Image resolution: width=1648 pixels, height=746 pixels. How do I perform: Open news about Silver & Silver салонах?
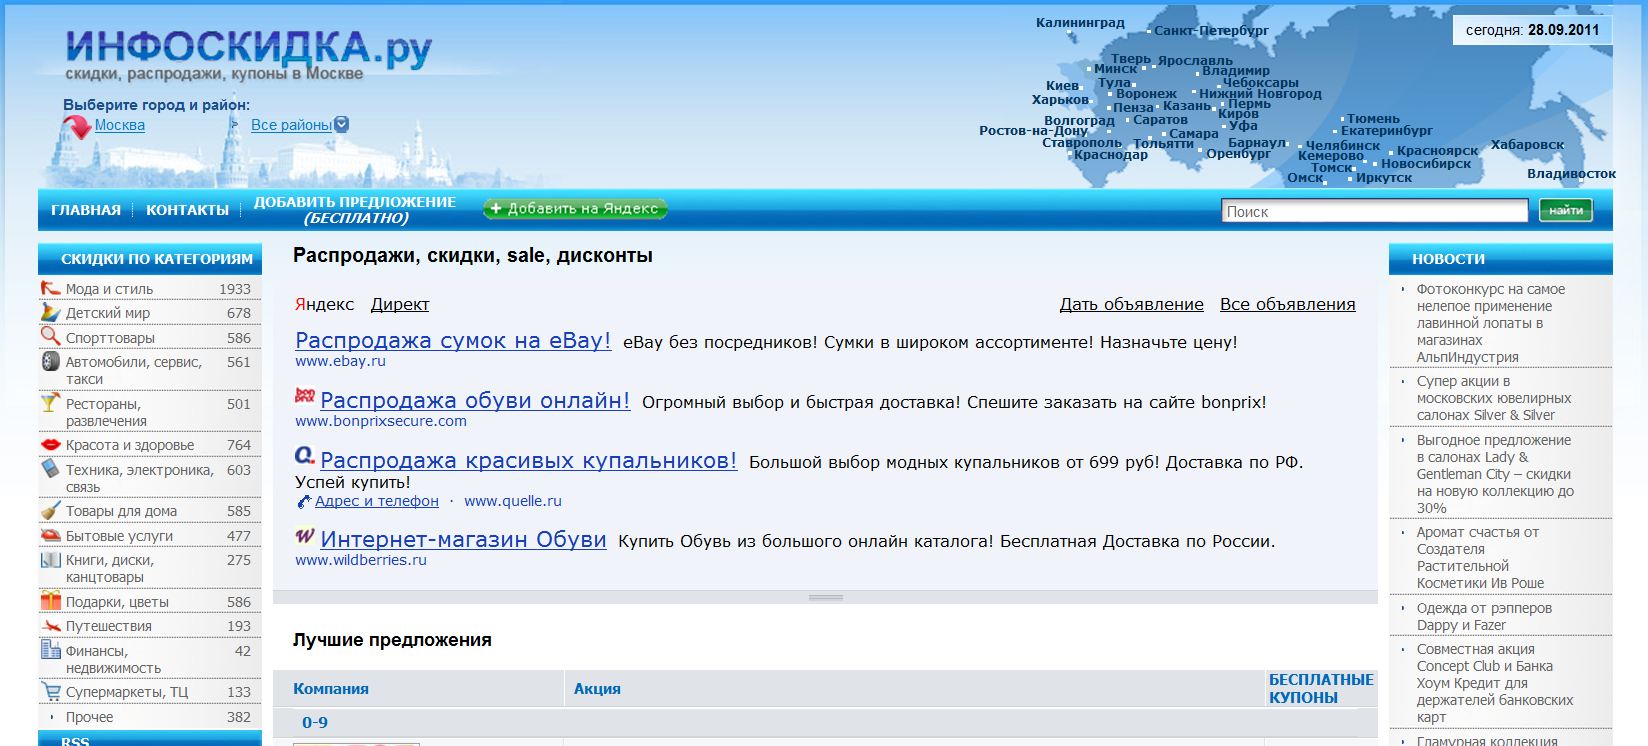(1494, 398)
